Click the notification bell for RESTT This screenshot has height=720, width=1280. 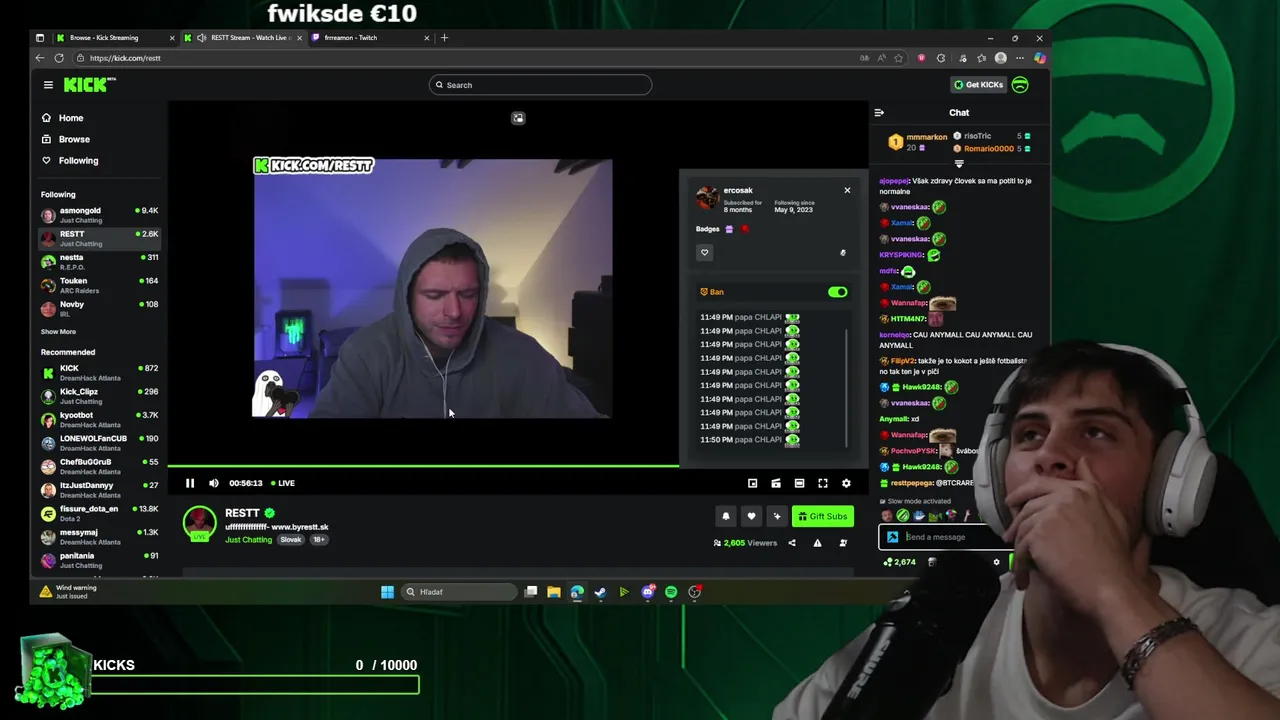tap(726, 516)
